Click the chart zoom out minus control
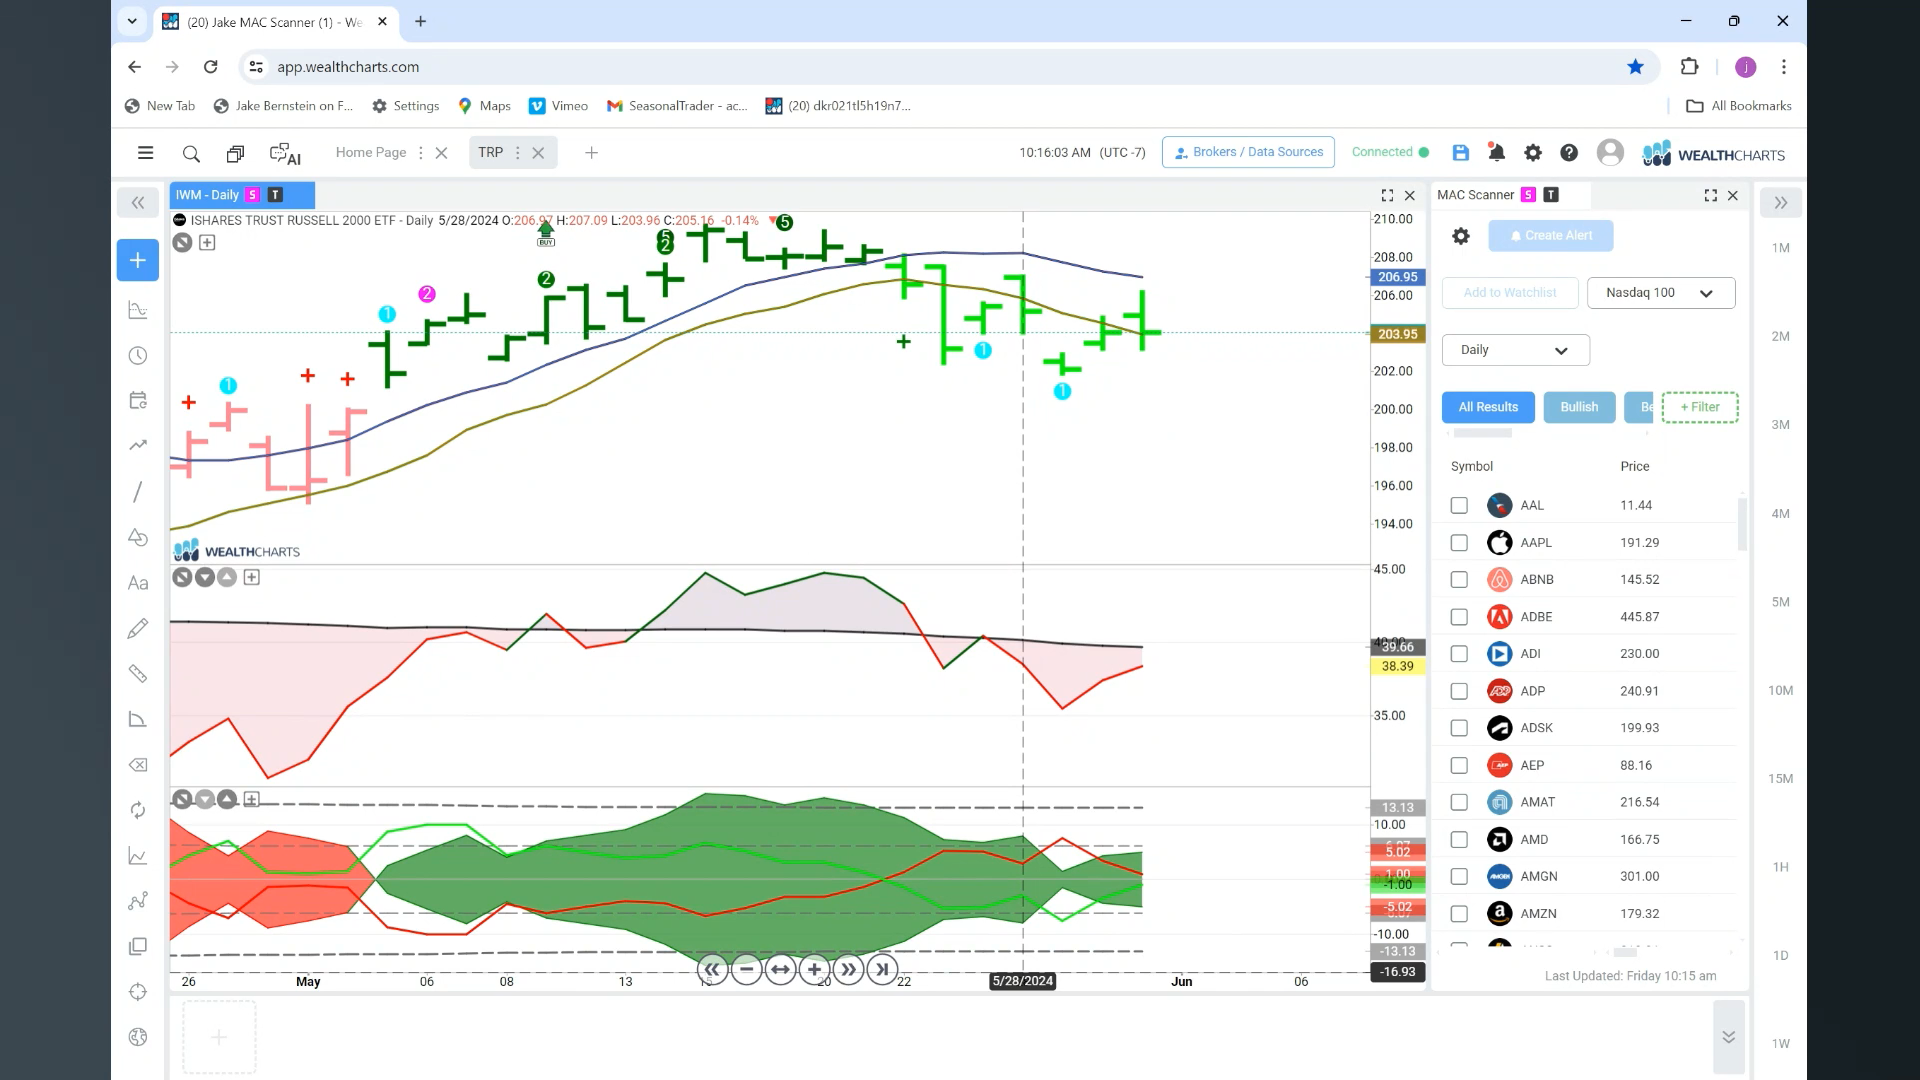 click(x=746, y=969)
